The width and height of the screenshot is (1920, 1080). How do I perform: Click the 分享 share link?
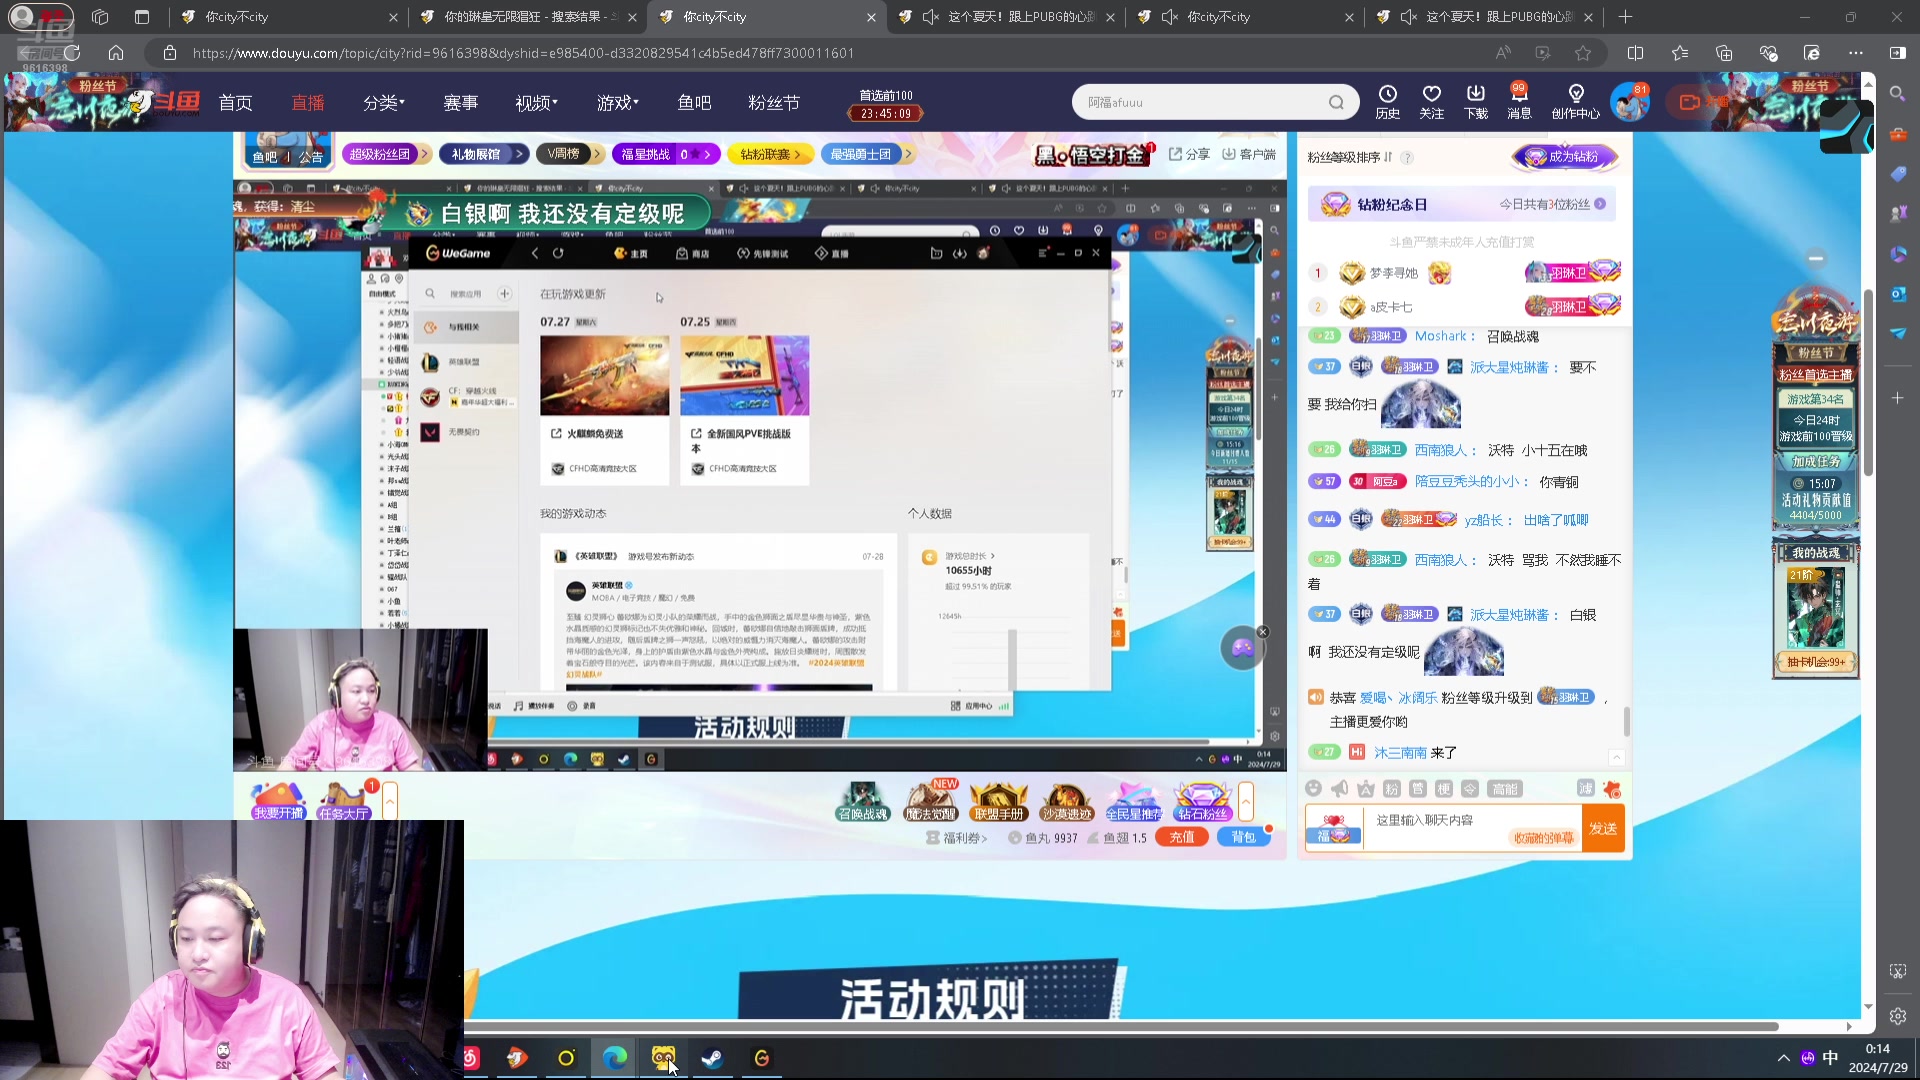tap(1189, 154)
